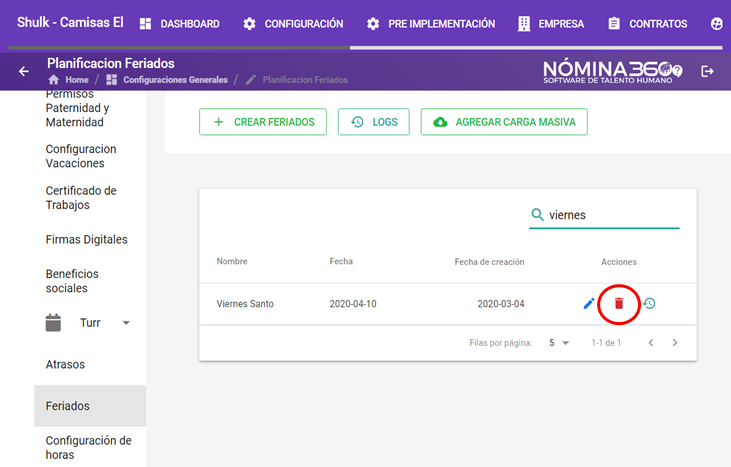Image resolution: width=731 pixels, height=467 pixels.
Task: Click the Nombre column header
Action: [232, 261]
